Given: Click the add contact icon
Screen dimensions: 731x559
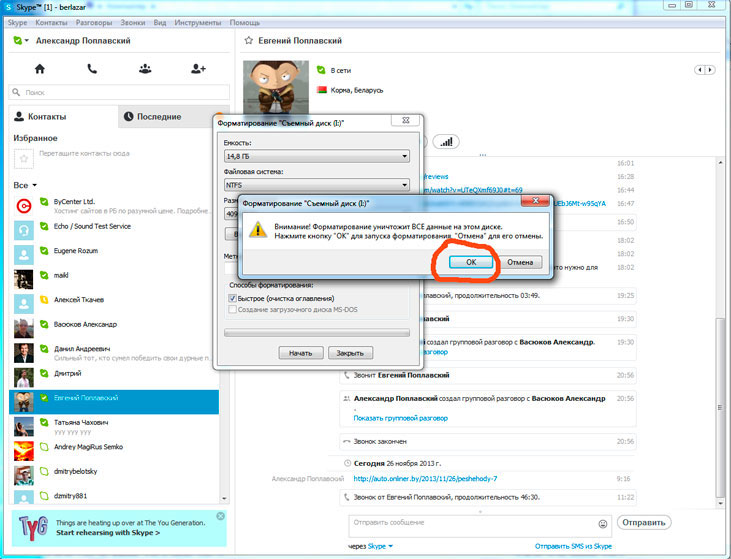Looking at the screenshot, I should point(198,69).
